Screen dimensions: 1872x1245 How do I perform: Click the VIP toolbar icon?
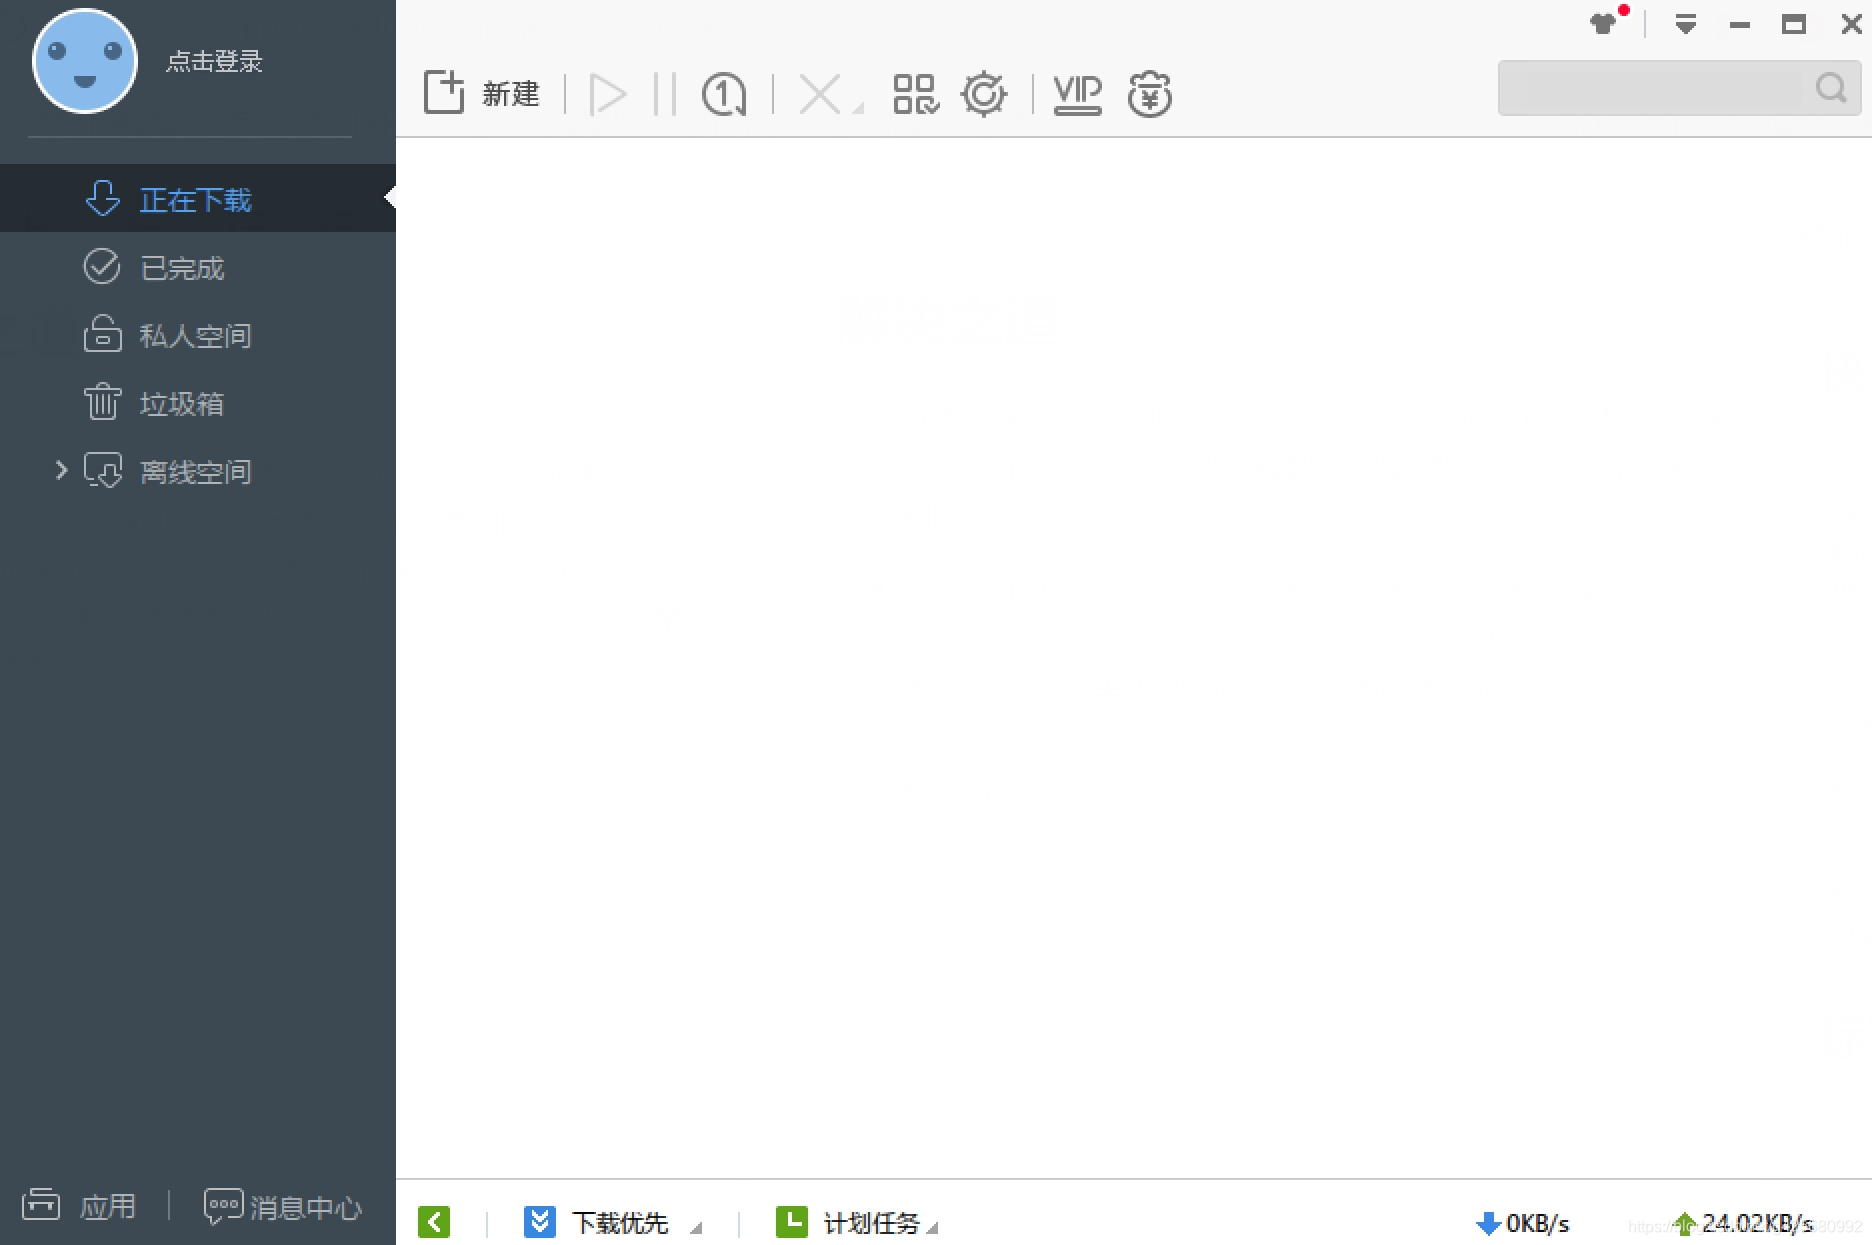pos(1078,95)
